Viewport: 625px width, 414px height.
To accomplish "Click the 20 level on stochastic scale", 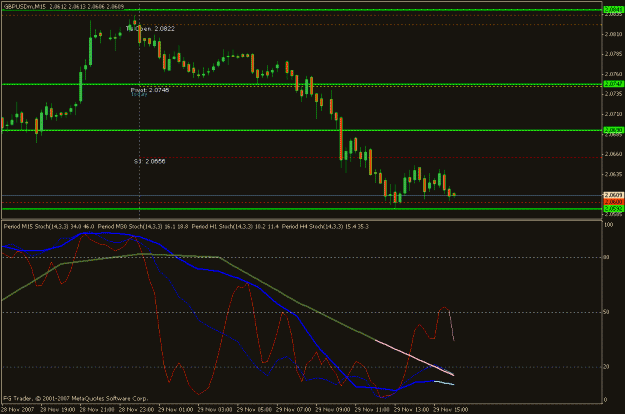I will pos(607,367).
